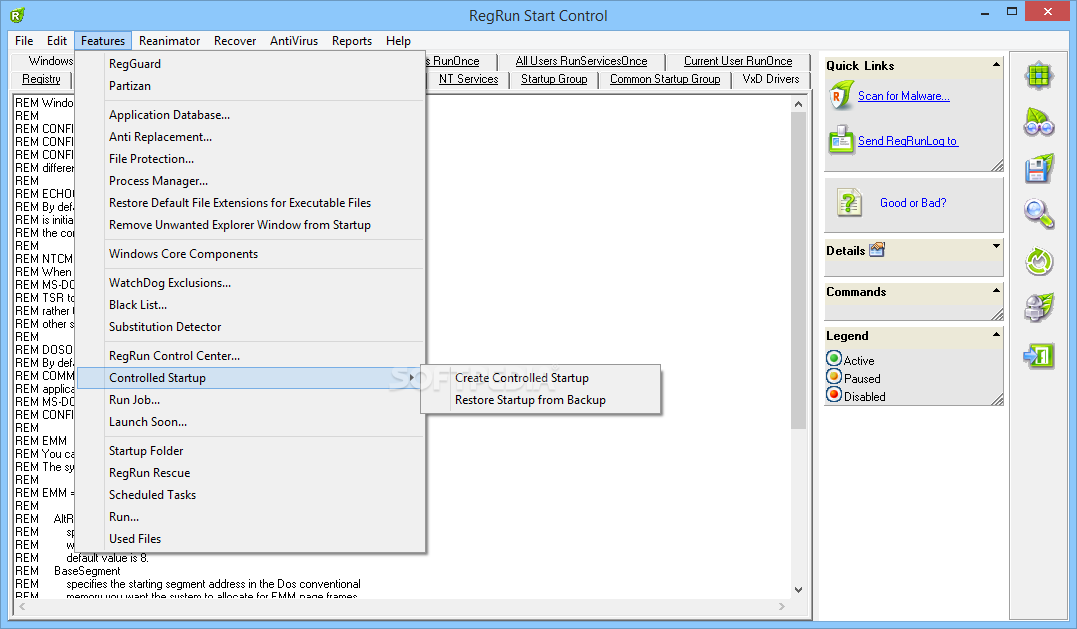Collapse the Commands panel

click(996, 290)
